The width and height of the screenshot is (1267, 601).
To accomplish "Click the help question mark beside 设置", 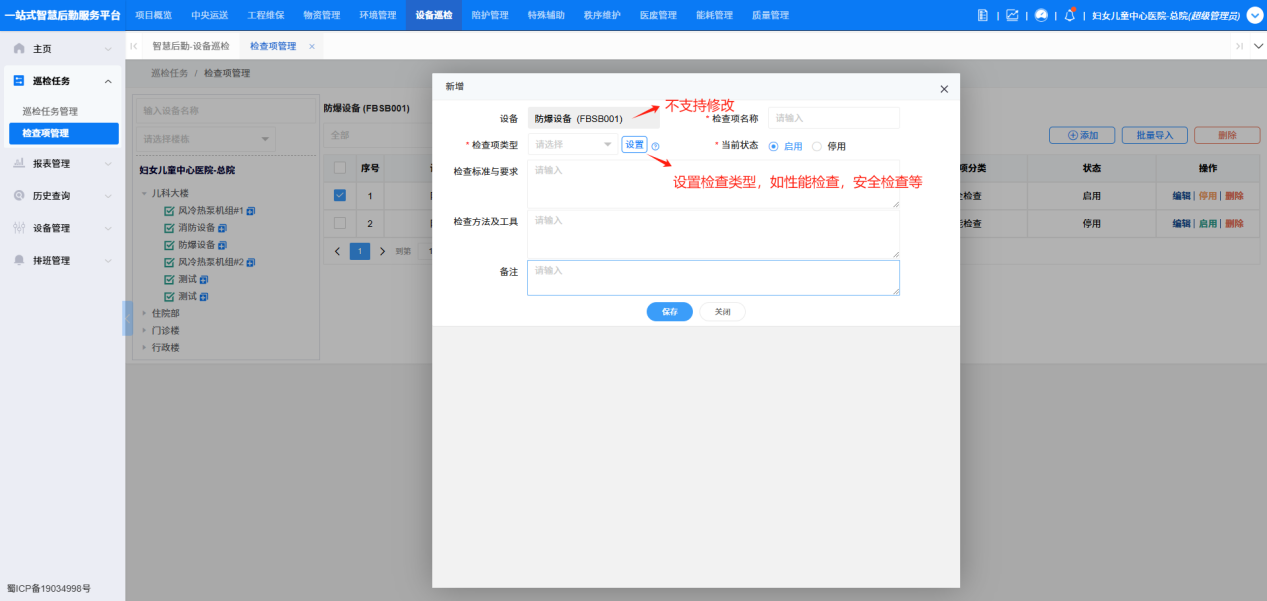I will 655,146.
